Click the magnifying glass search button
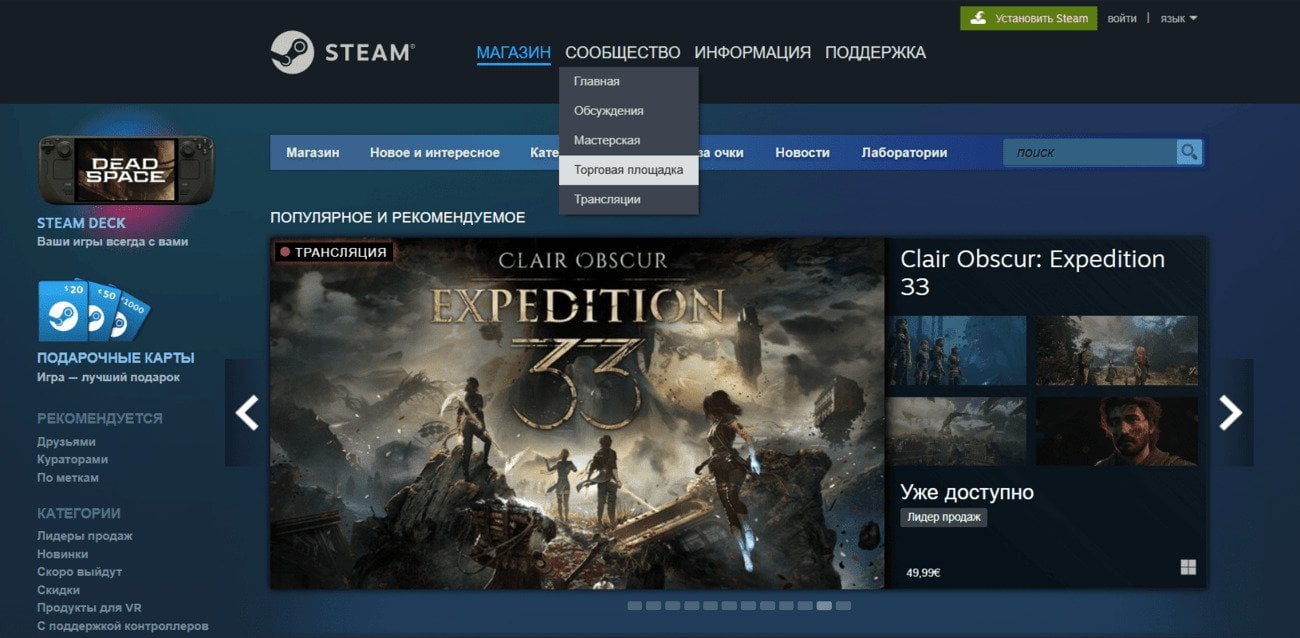Screen dimensions: 1300x638 coord(1189,152)
